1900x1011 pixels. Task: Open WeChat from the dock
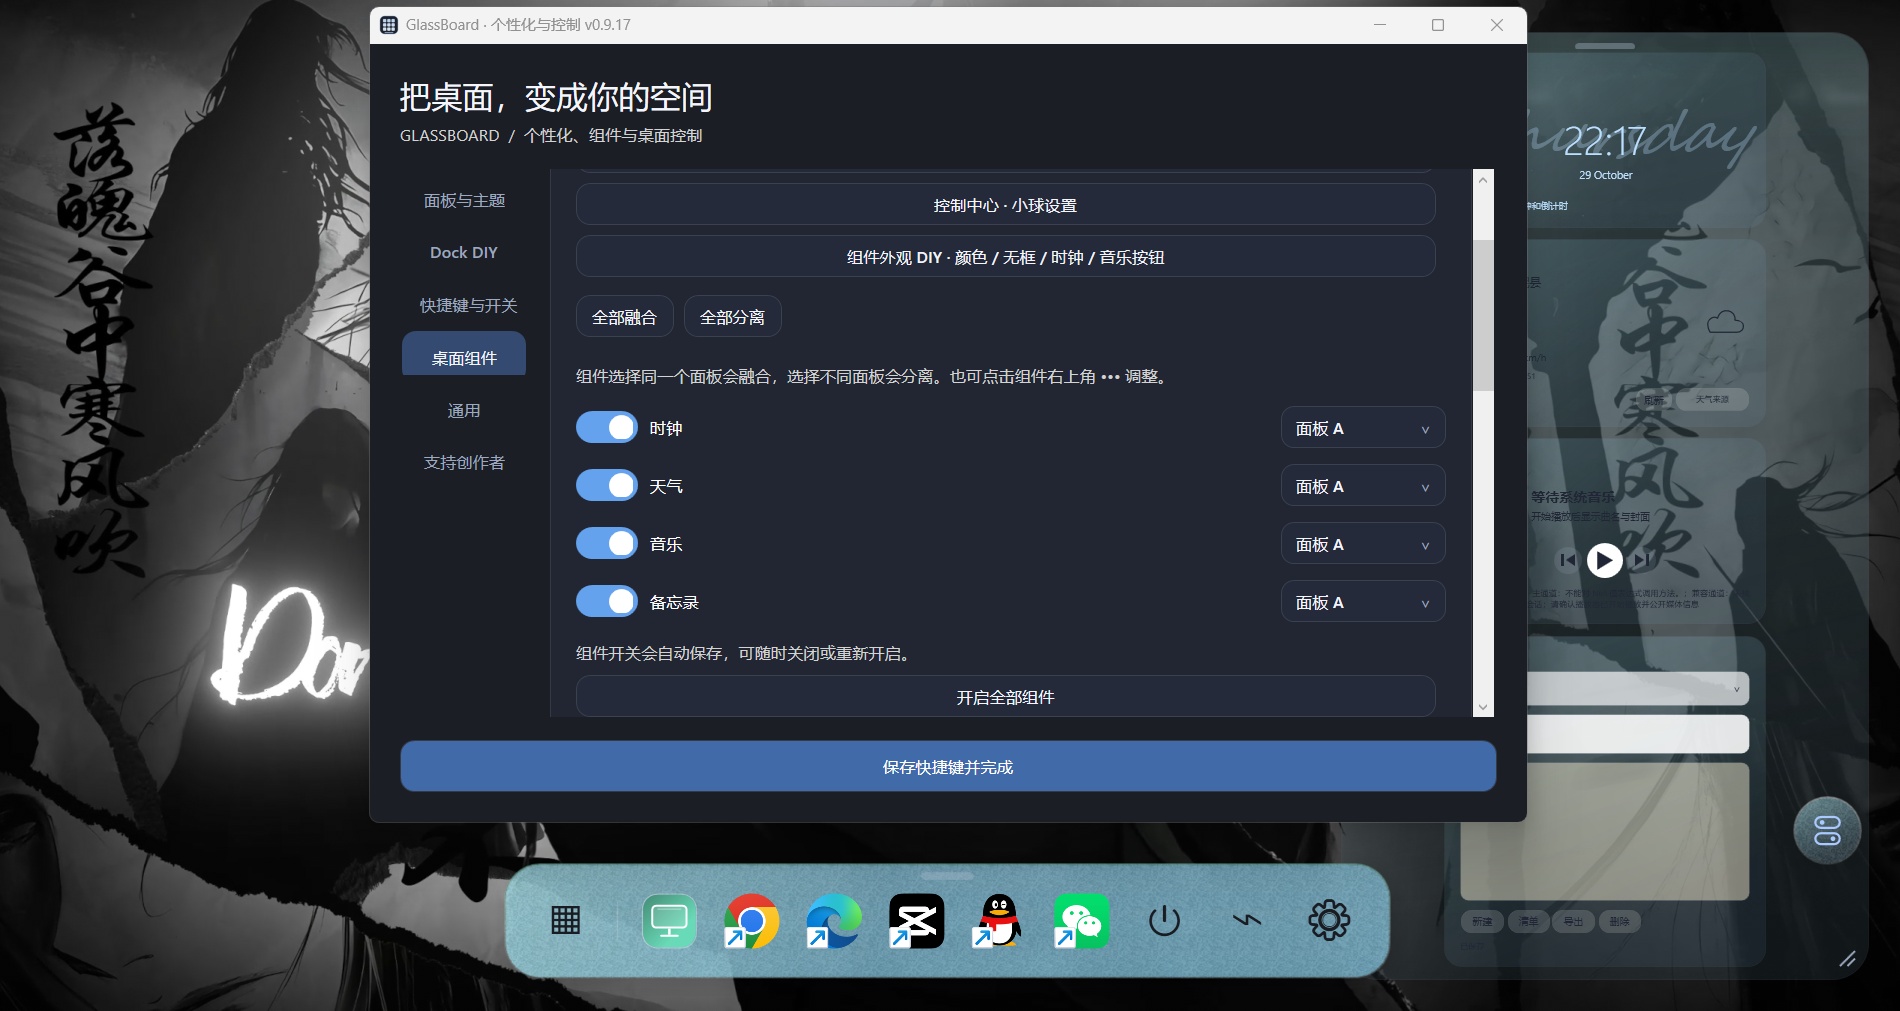[1081, 920]
